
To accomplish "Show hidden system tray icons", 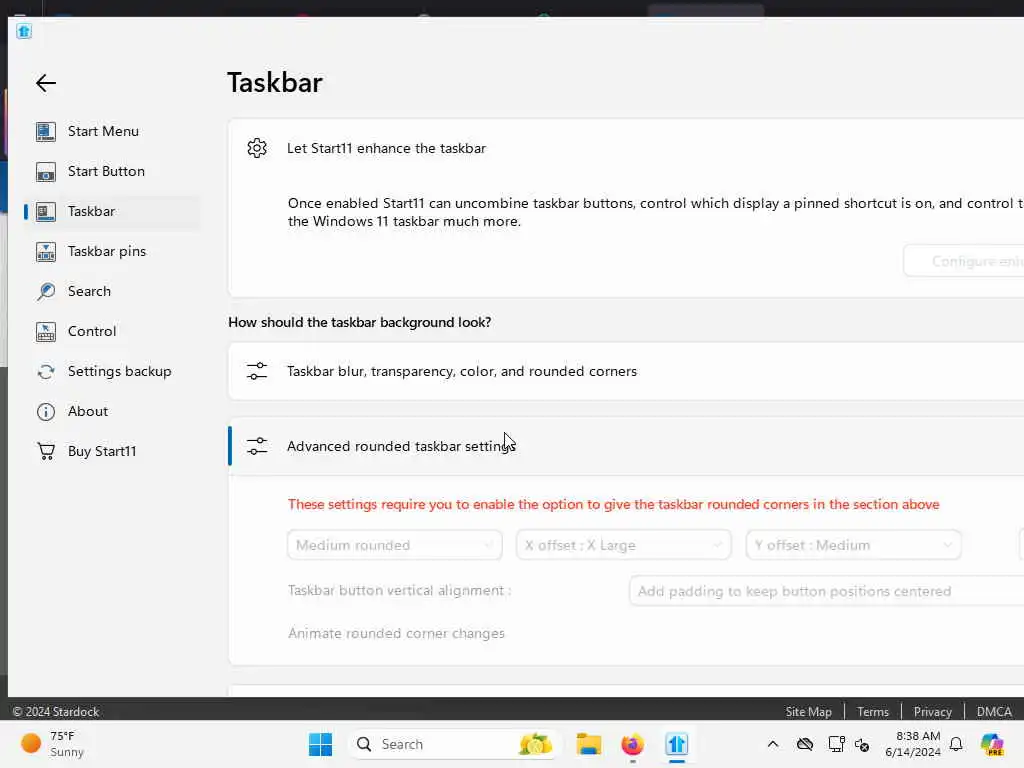I will tap(773, 744).
